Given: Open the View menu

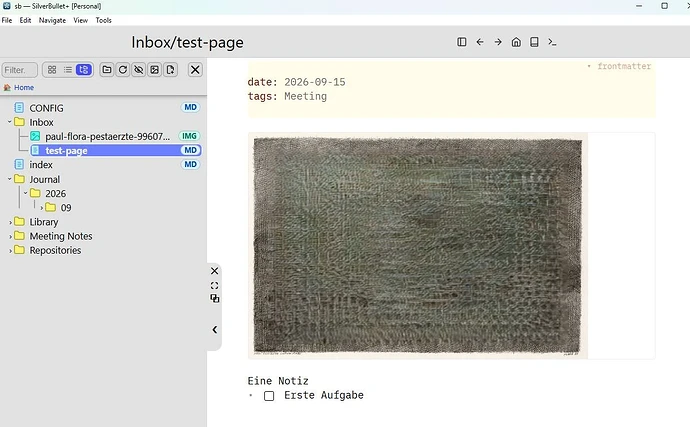Looking at the screenshot, I should coord(81,20).
